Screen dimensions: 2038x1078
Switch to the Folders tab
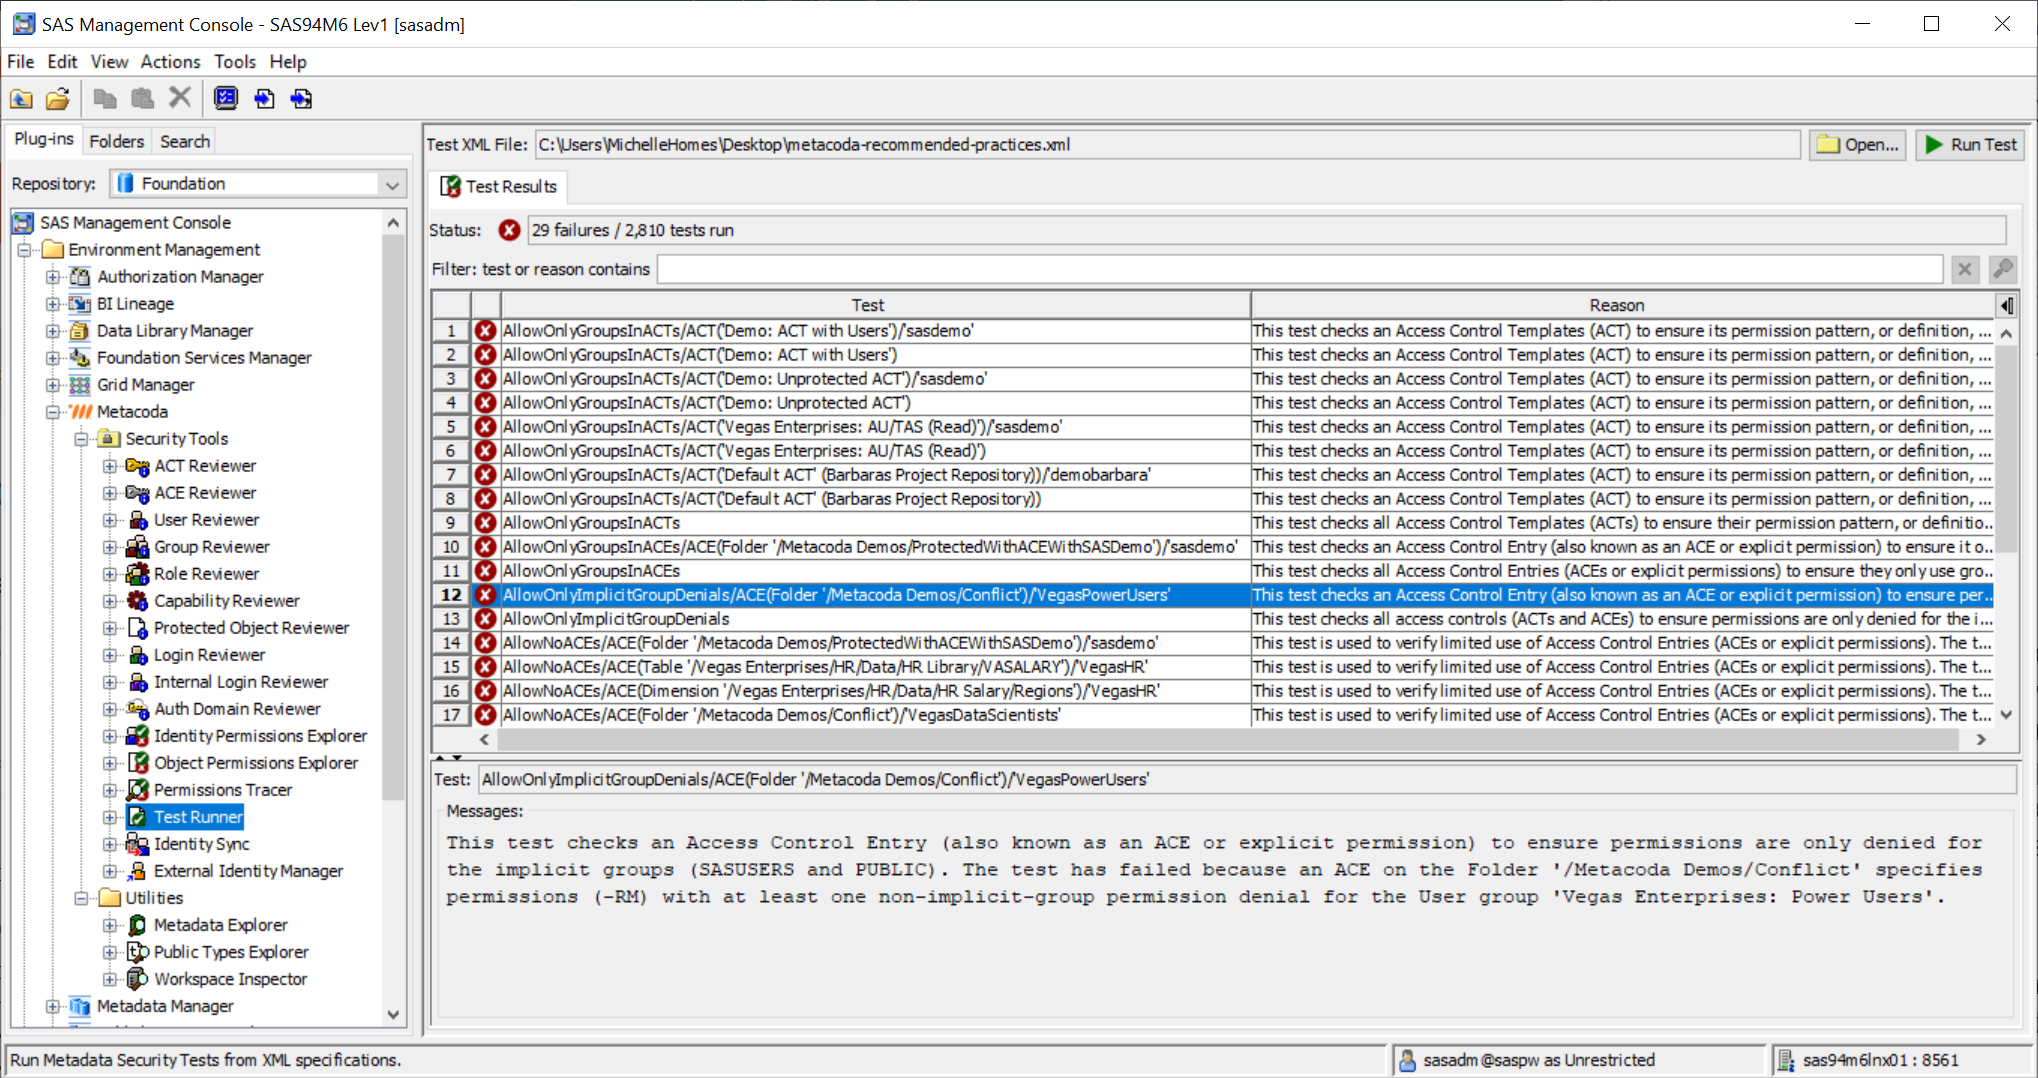point(116,141)
